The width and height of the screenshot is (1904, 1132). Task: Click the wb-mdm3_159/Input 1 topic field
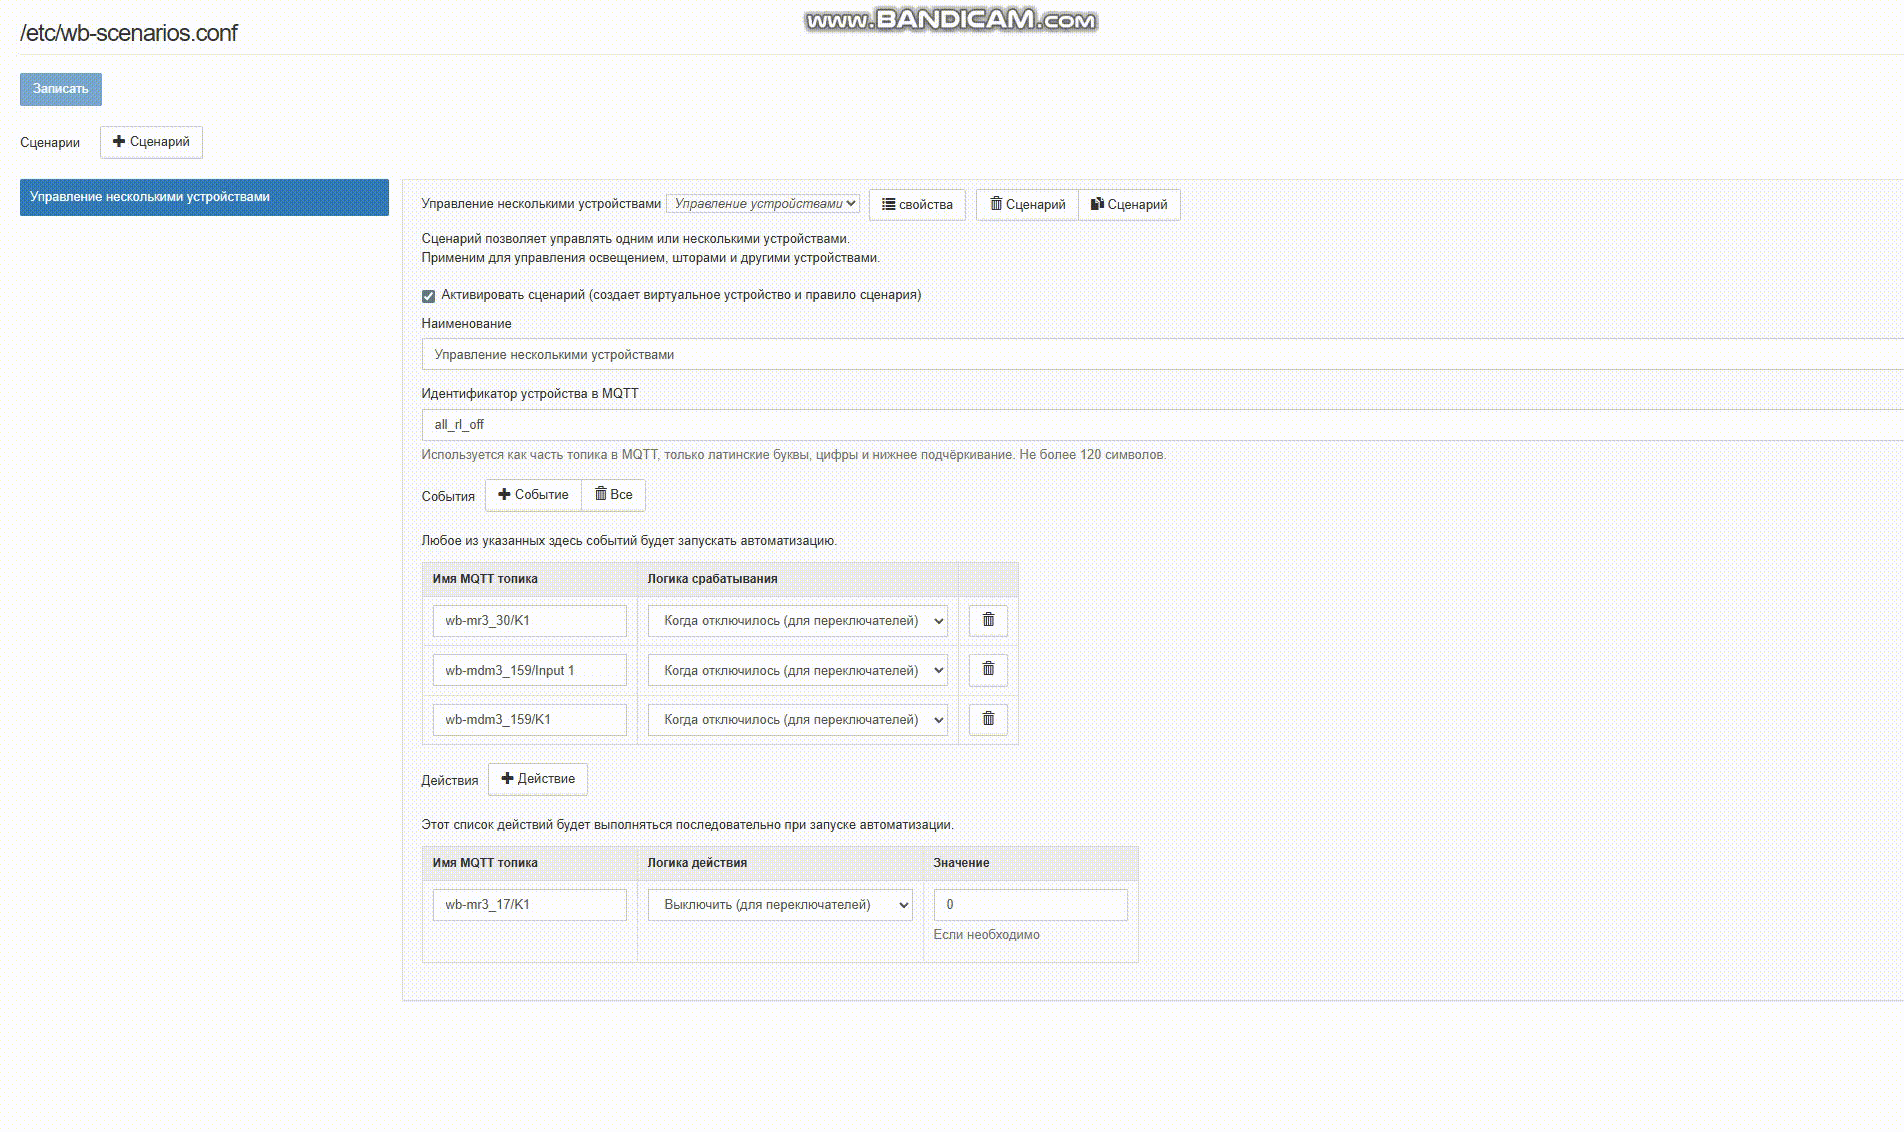pos(530,670)
